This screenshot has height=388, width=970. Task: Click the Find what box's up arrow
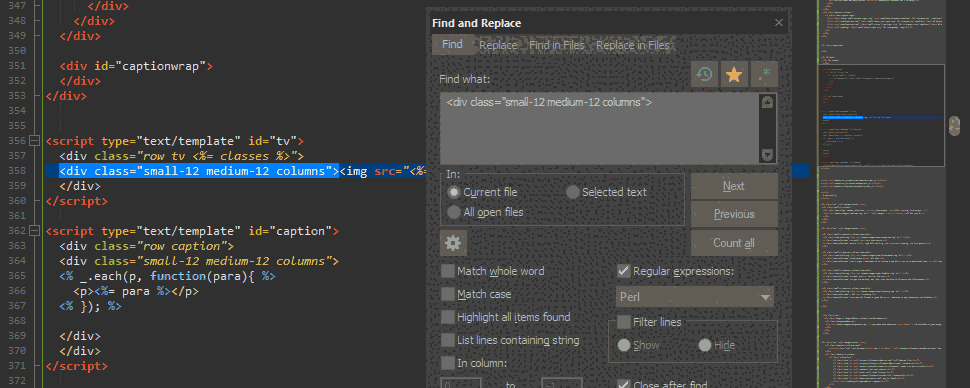767,102
